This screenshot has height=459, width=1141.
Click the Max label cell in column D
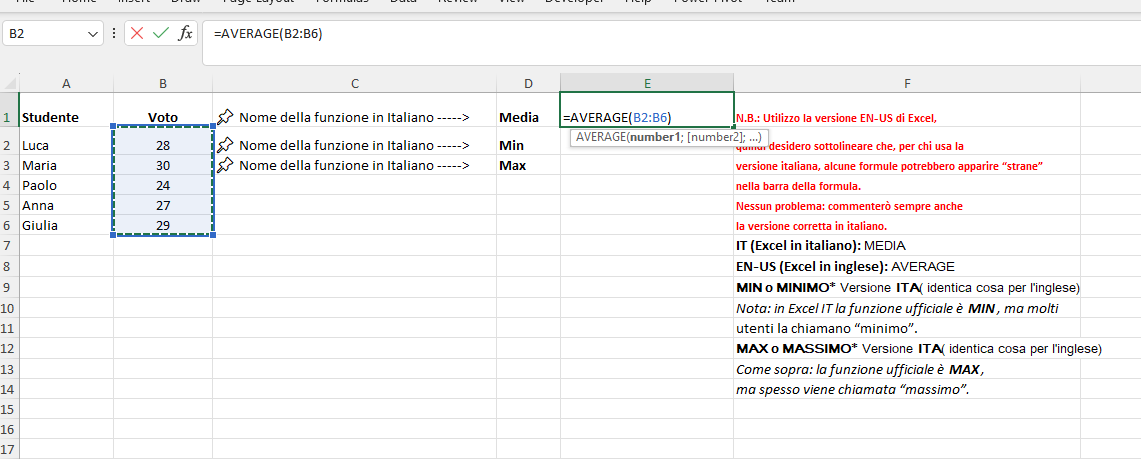coord(528,165)
